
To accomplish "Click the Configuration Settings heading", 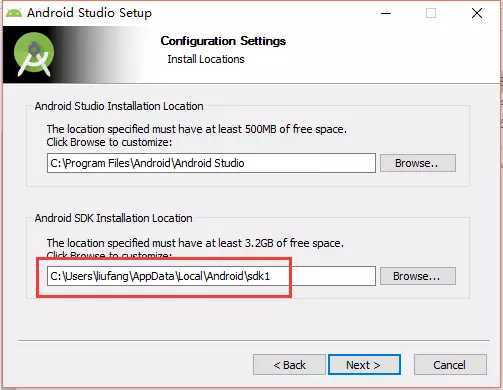I will click(223, 41).
